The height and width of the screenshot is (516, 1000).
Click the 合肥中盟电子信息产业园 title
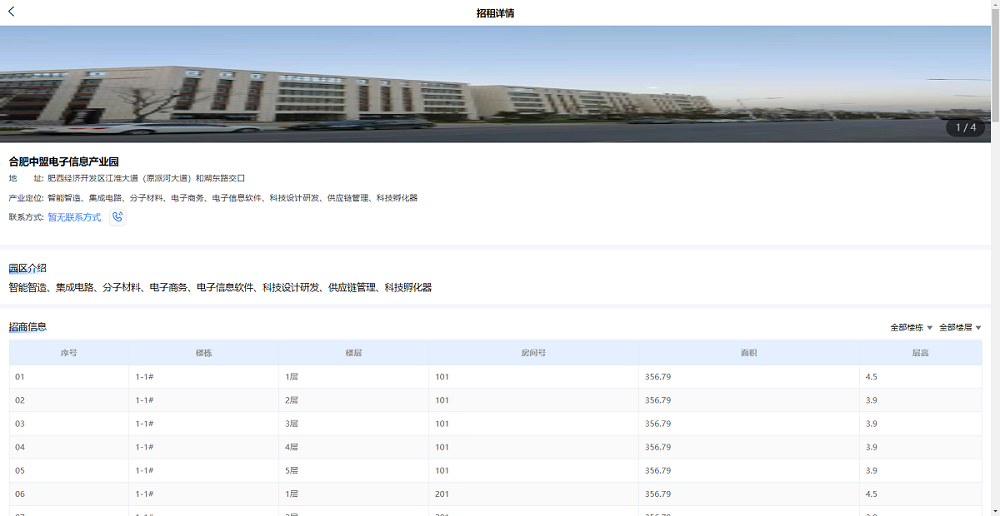point(64,162)
